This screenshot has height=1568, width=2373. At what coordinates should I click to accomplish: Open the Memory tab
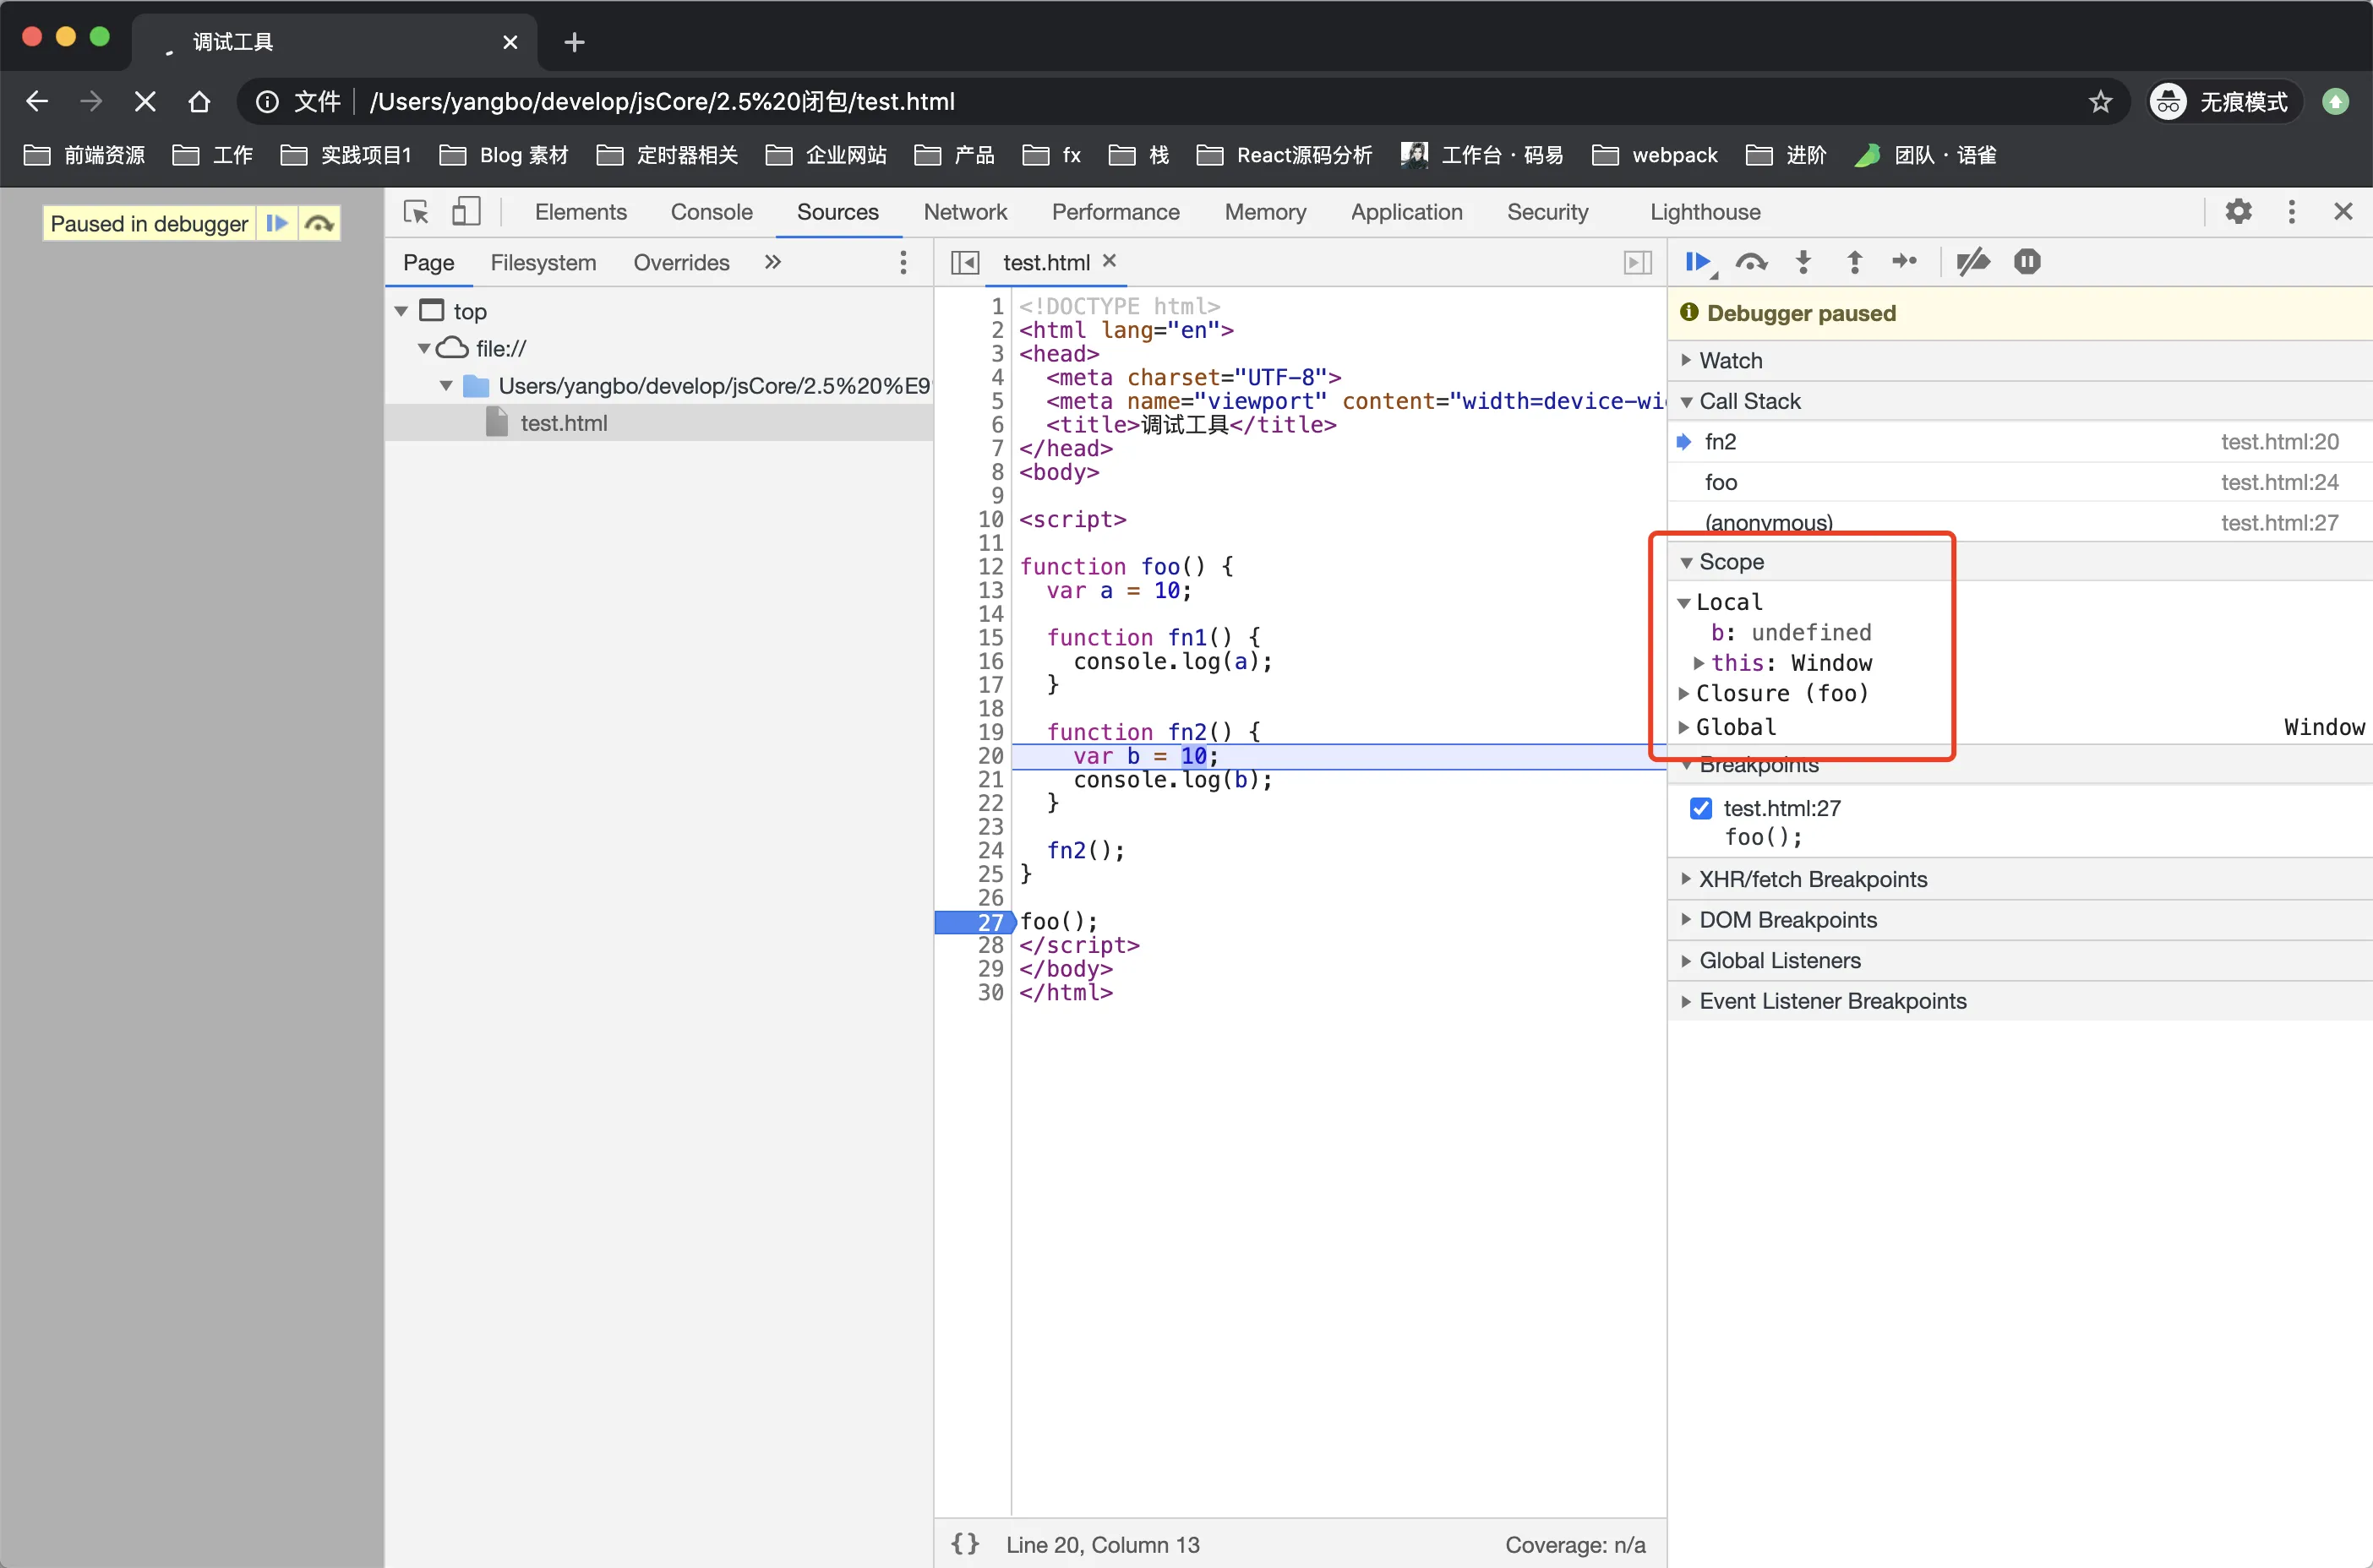pyautogui.click(x=1265, y=212)
